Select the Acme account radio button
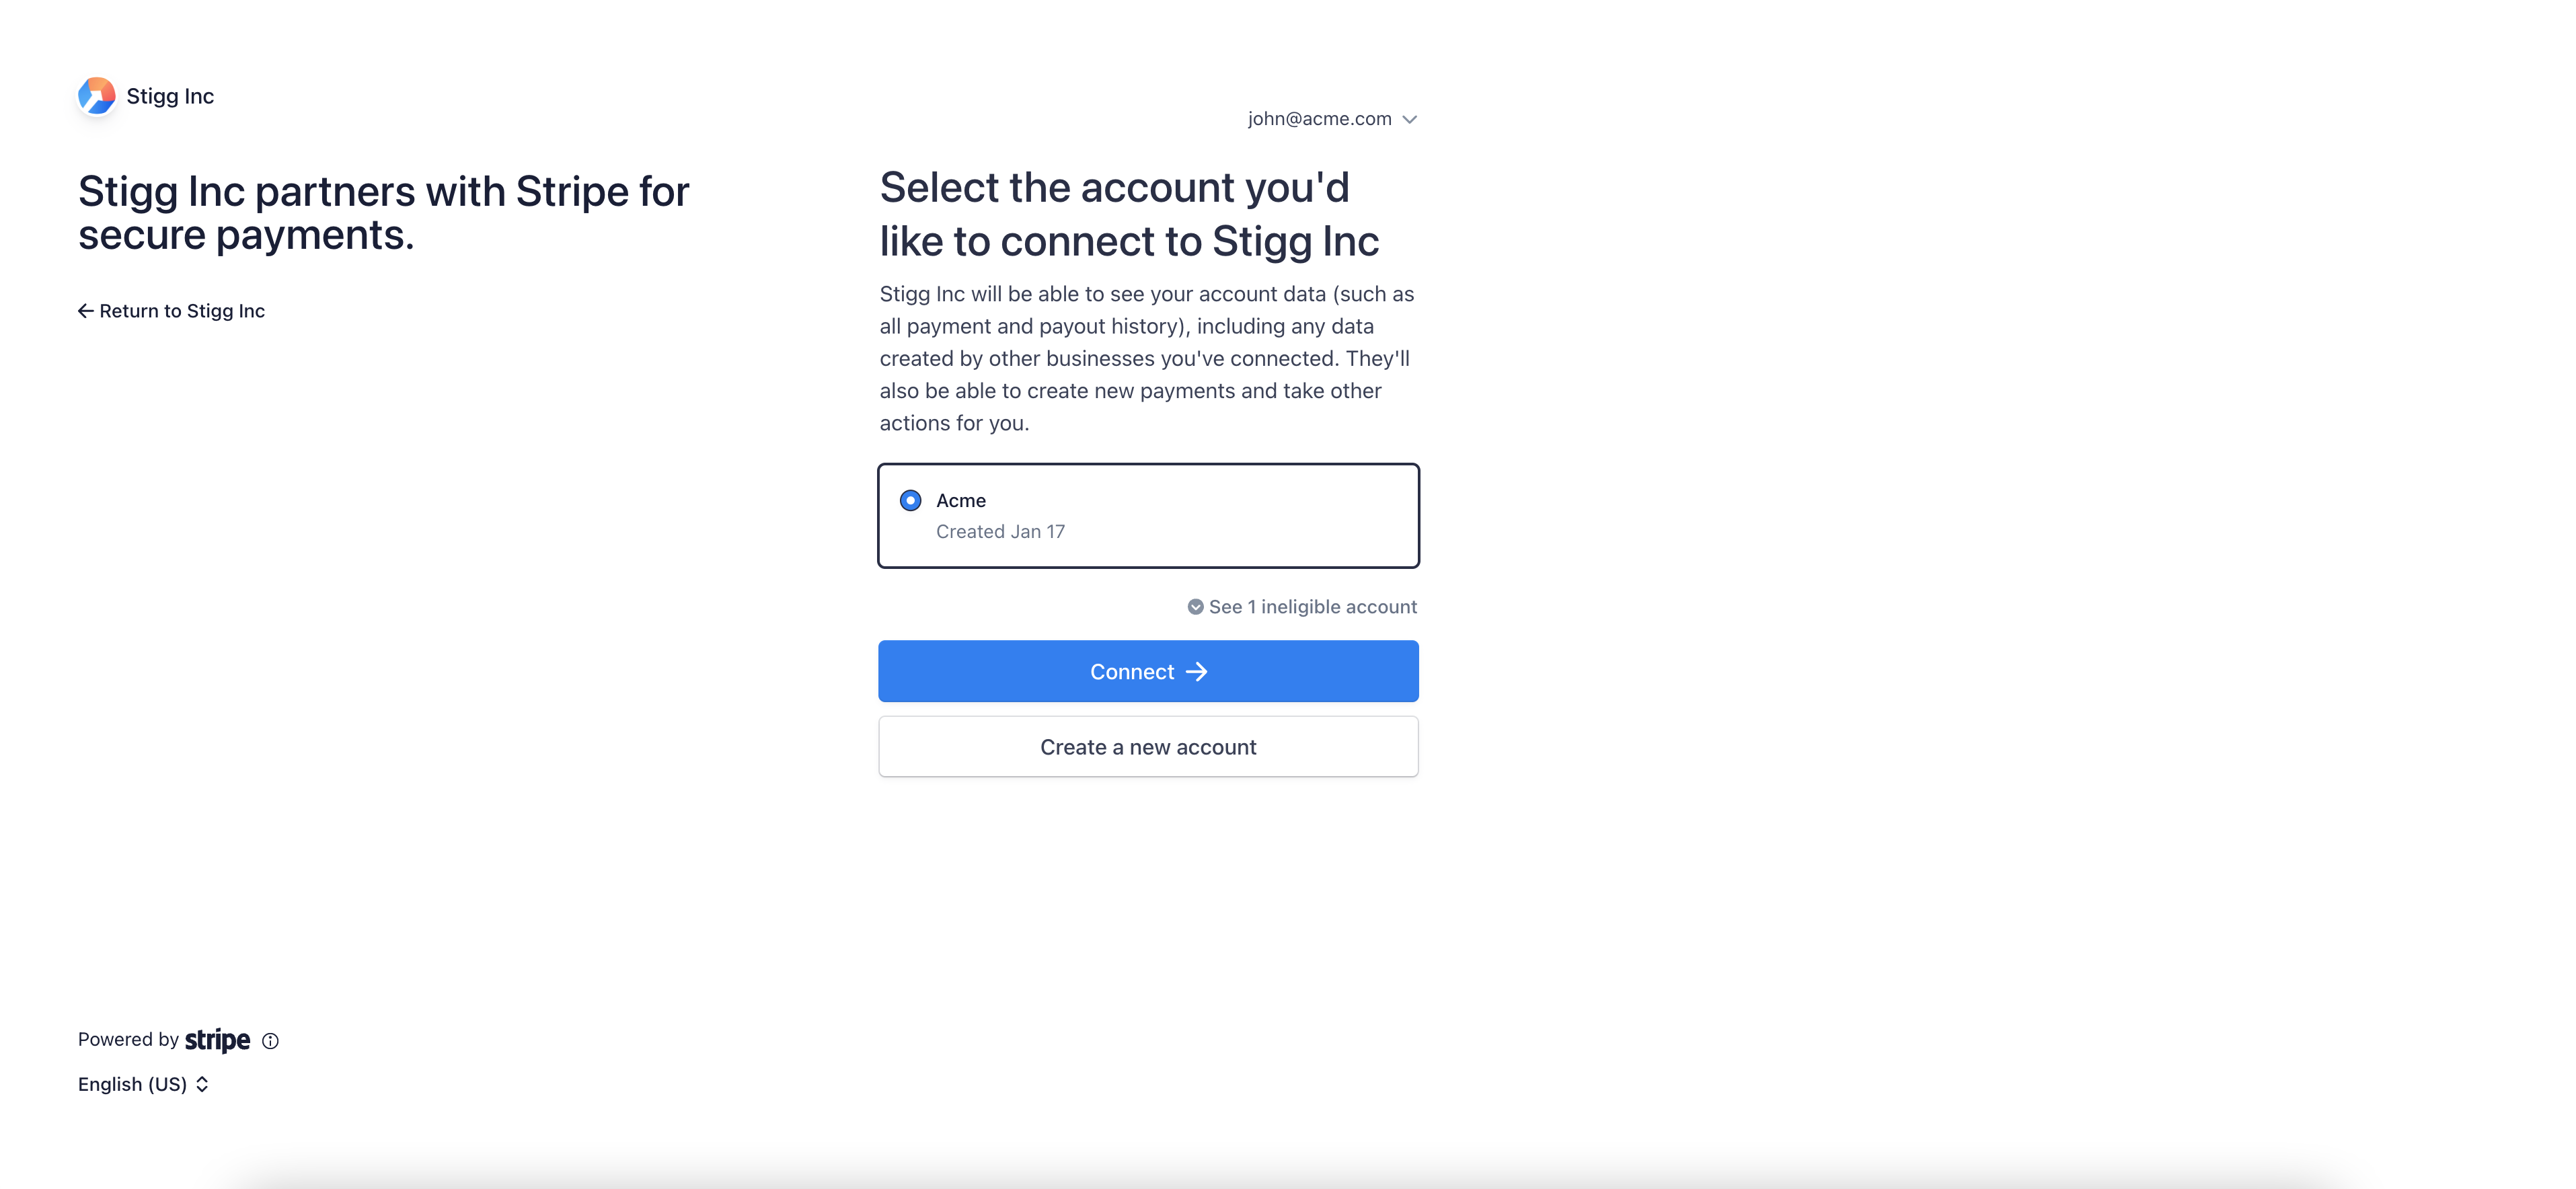 [x=910, y=500]
